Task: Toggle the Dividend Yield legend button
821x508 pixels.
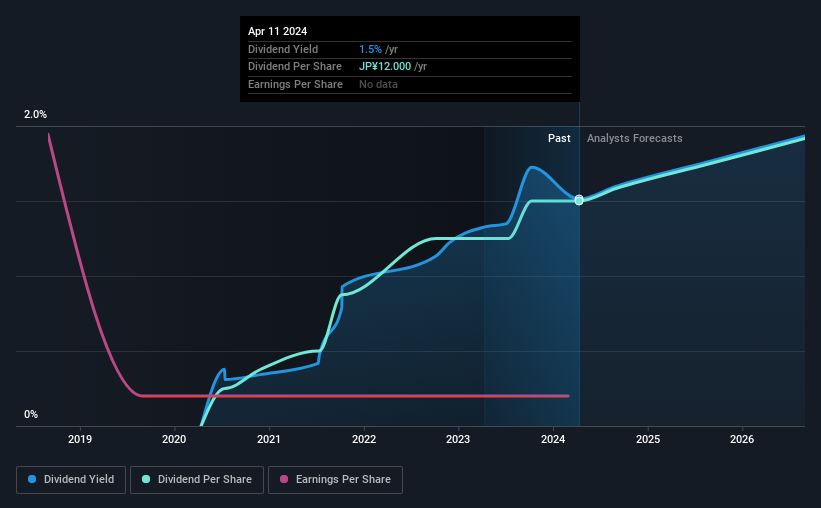Action: point(71,480)
